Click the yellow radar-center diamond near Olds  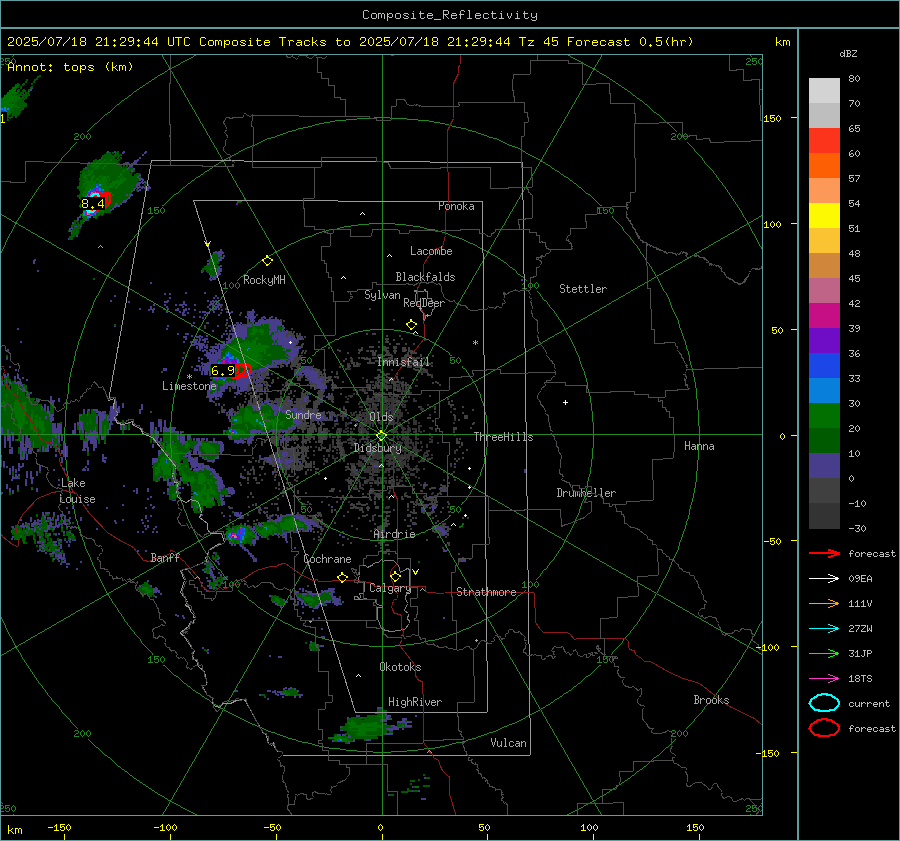coord(381,436)
